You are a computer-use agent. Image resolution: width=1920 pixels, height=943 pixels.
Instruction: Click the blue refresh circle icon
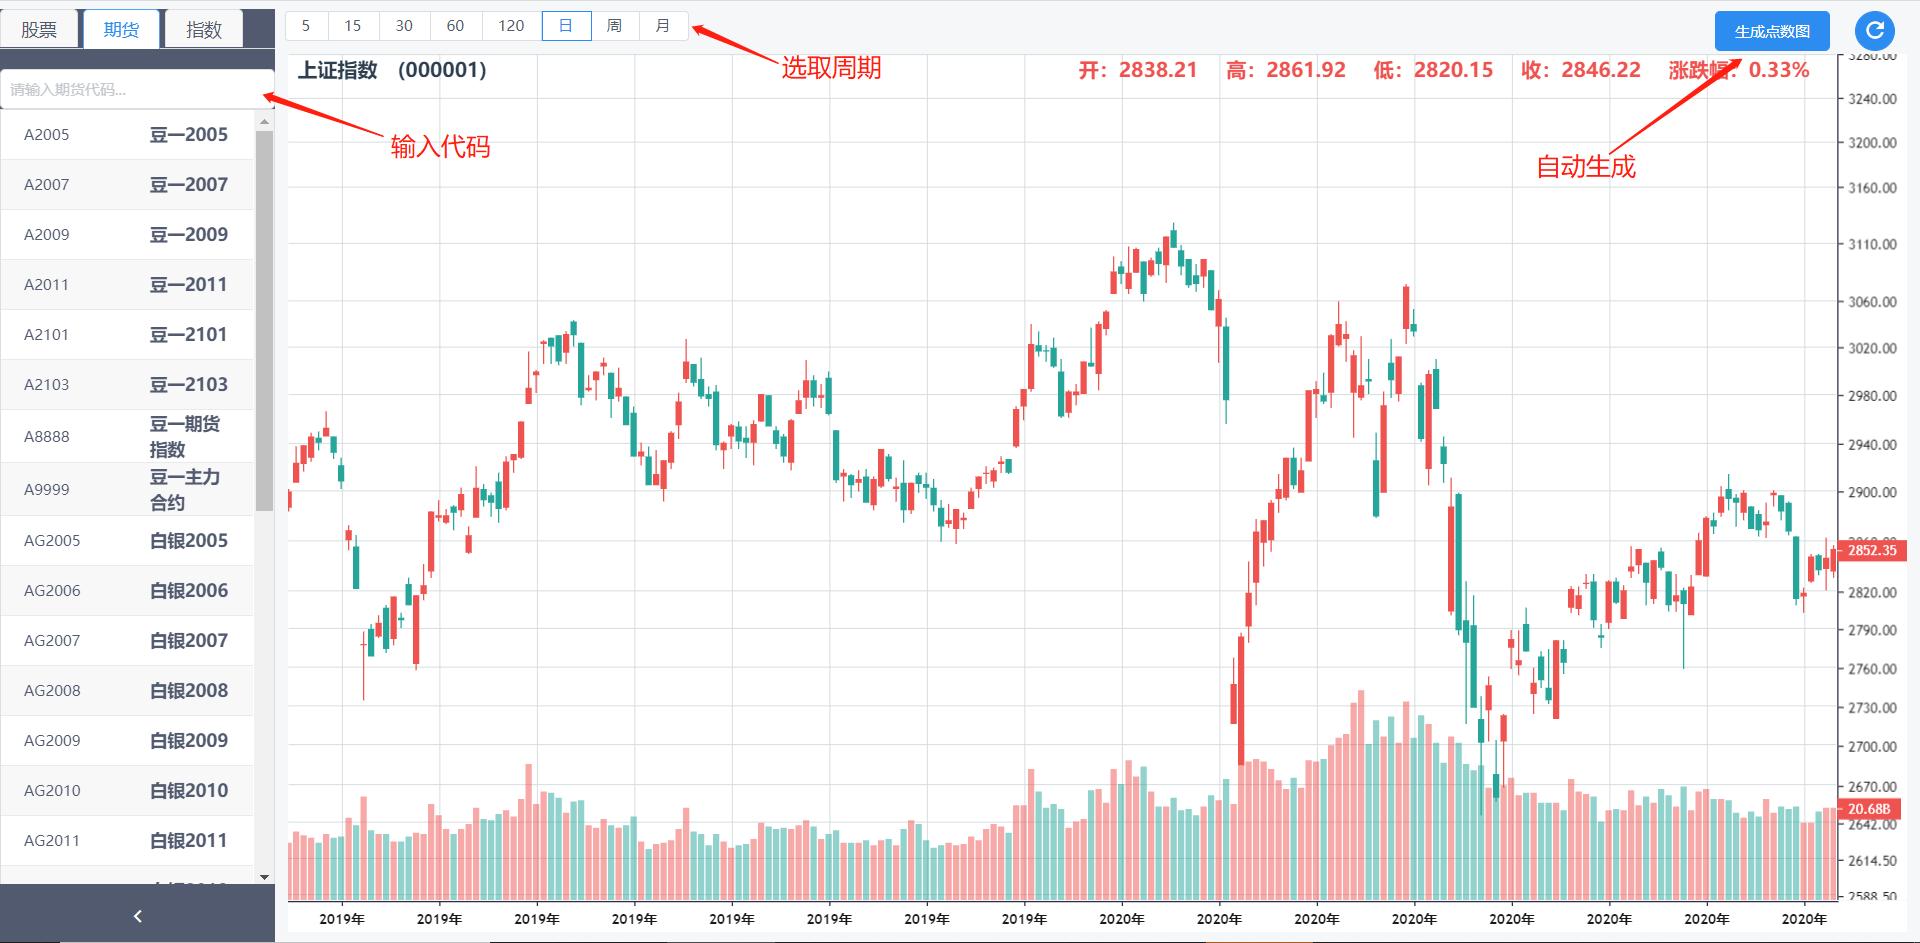coord(1875,30)
